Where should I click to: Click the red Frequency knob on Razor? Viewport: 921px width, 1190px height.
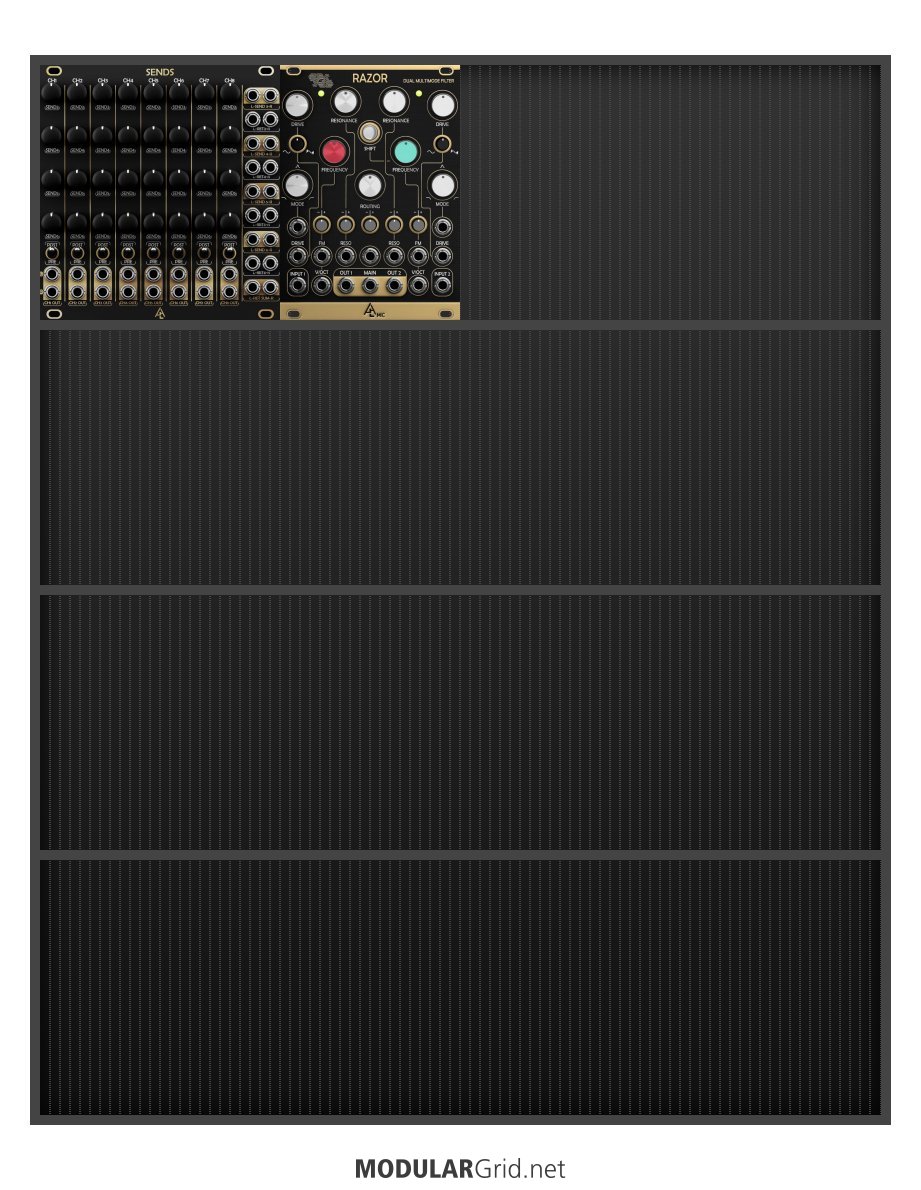coord(334,151)
